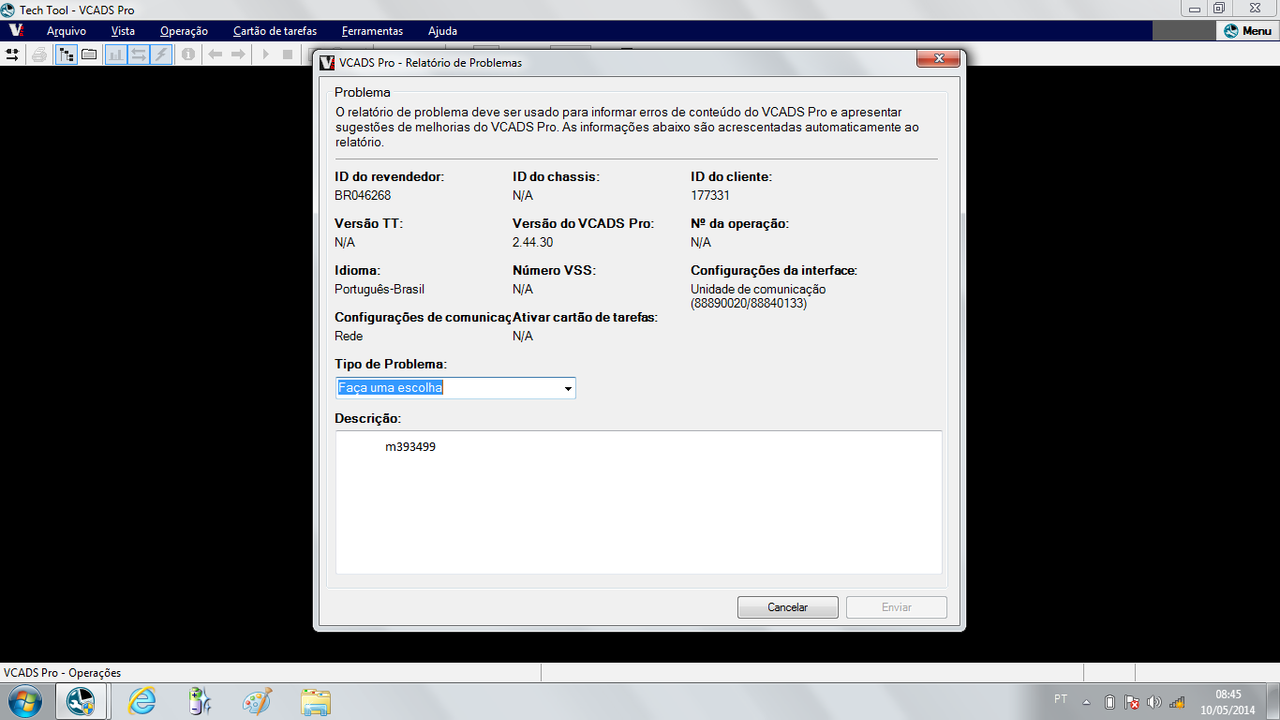1280x720 pixels.
Task: Click the grayed printer toolbar icon
Action: coord(40,54)
